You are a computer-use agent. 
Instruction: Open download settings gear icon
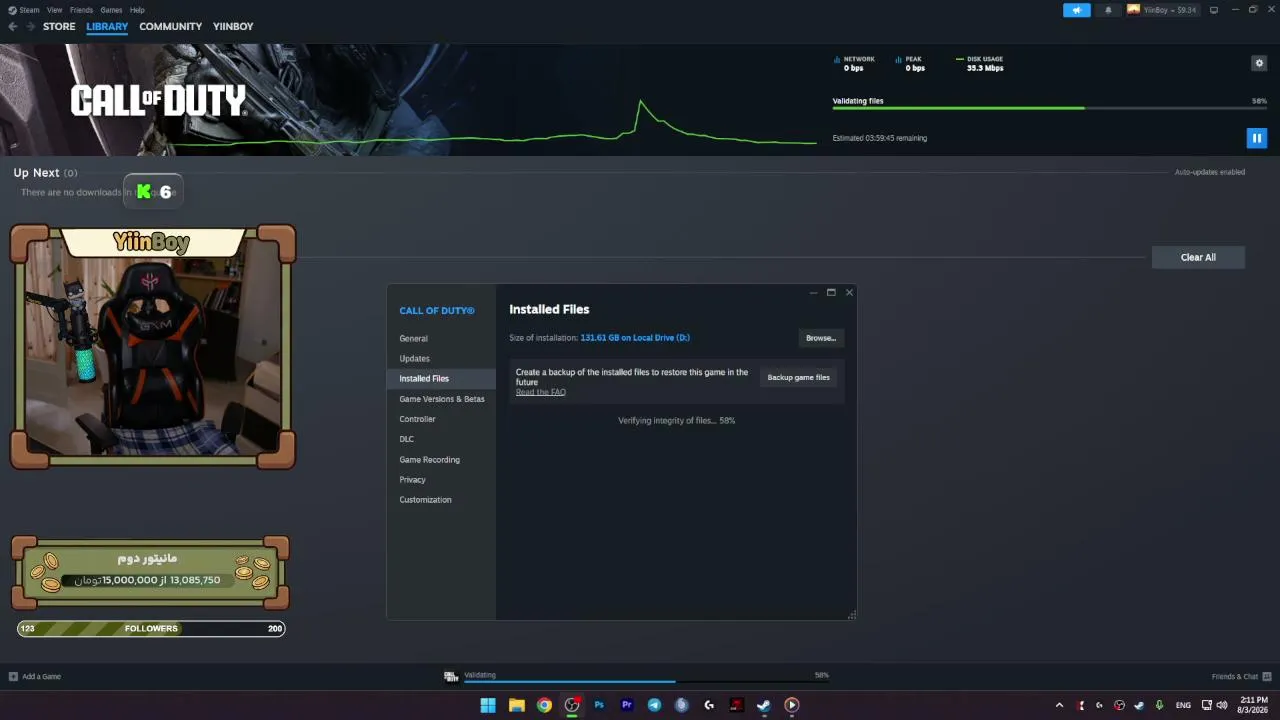point(1259,63)
